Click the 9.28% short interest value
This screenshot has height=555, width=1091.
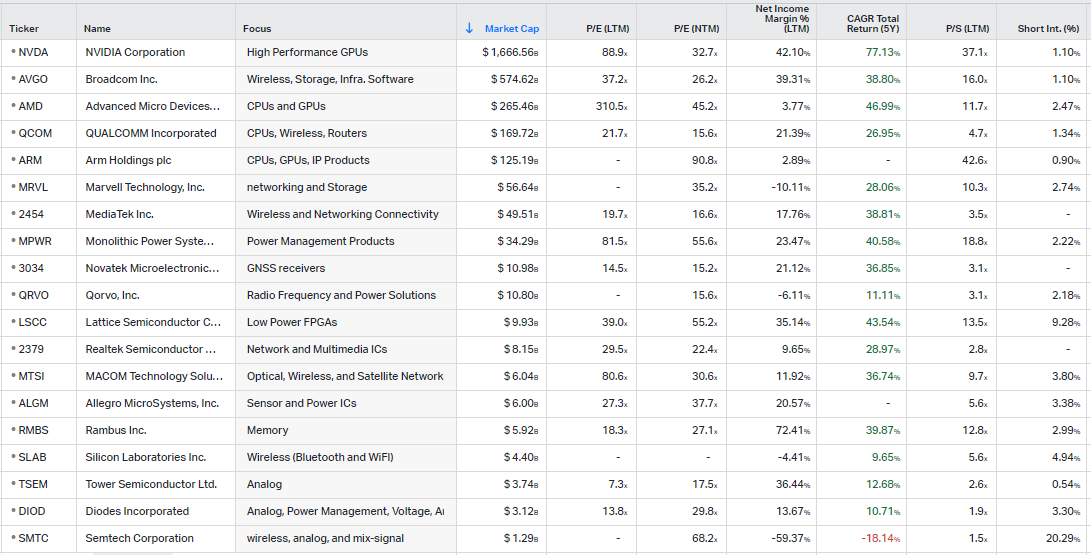pos(1065,322)
